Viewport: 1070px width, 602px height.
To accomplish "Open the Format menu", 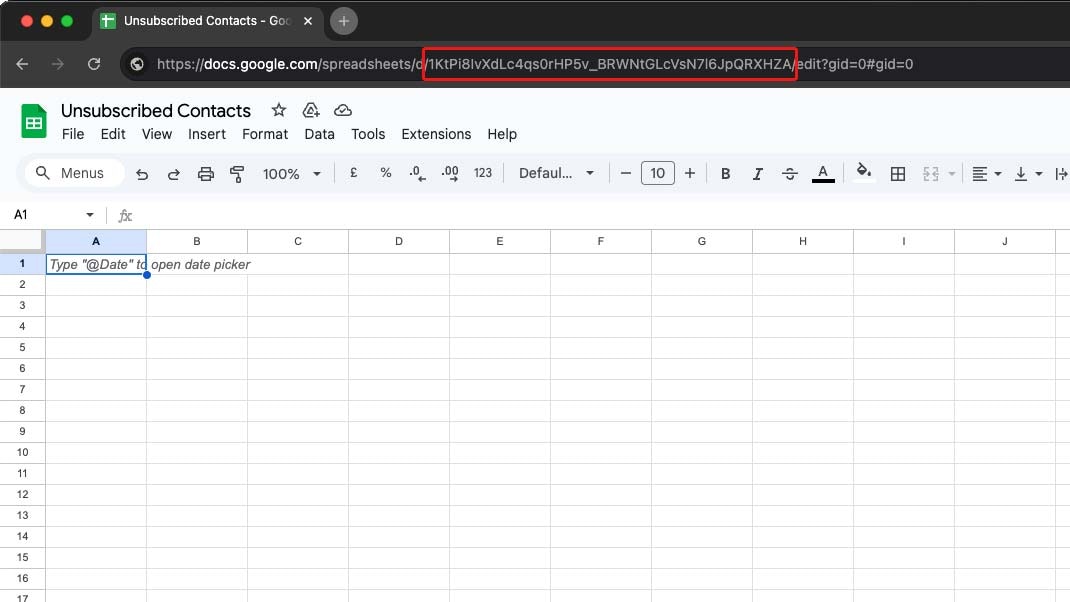I will click(265, 134).
